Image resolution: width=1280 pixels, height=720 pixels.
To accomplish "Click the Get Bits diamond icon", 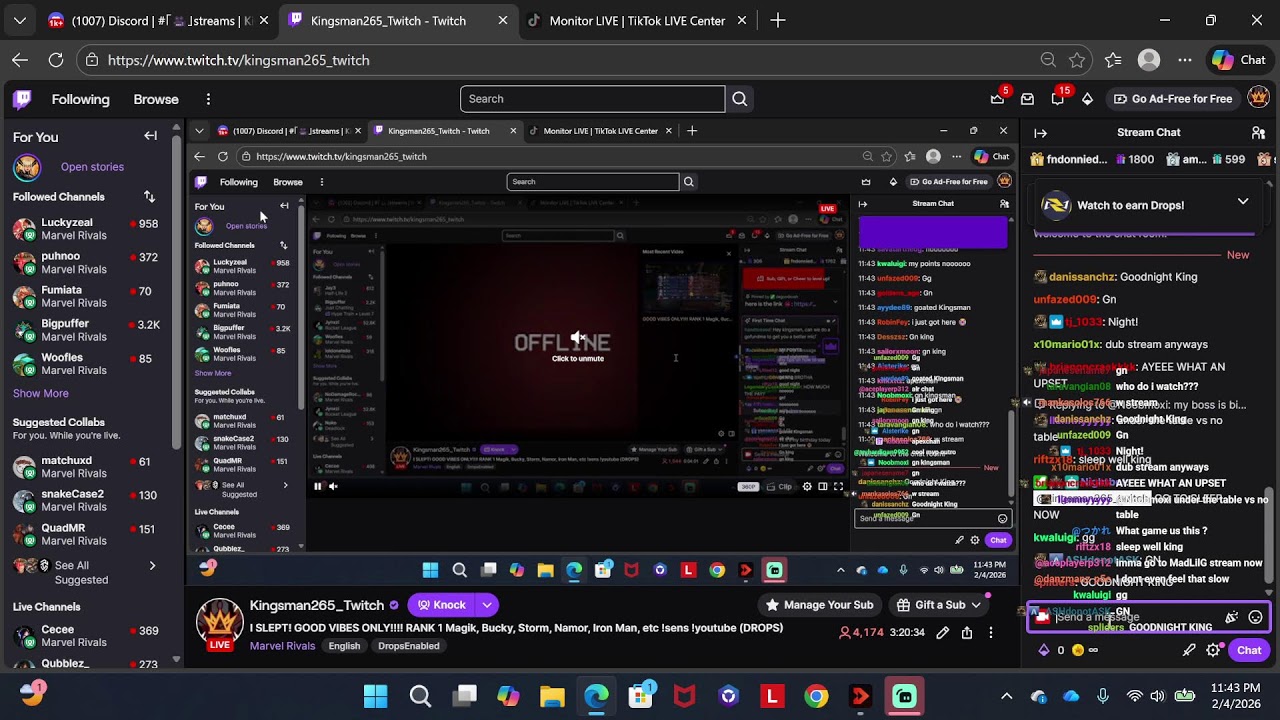I will (1088, 99).
